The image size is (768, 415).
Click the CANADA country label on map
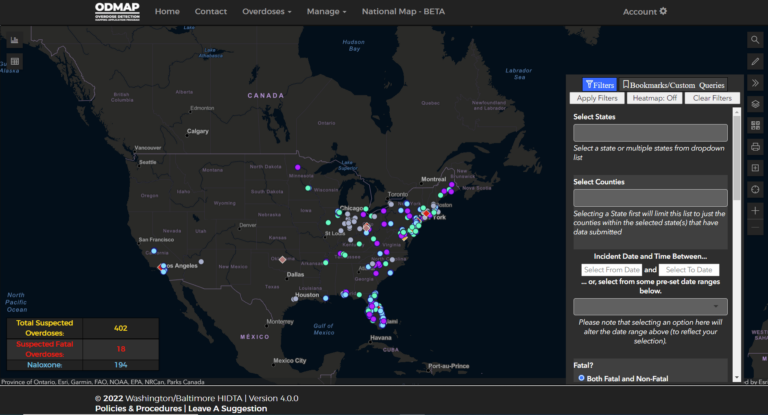pos(265,96)
